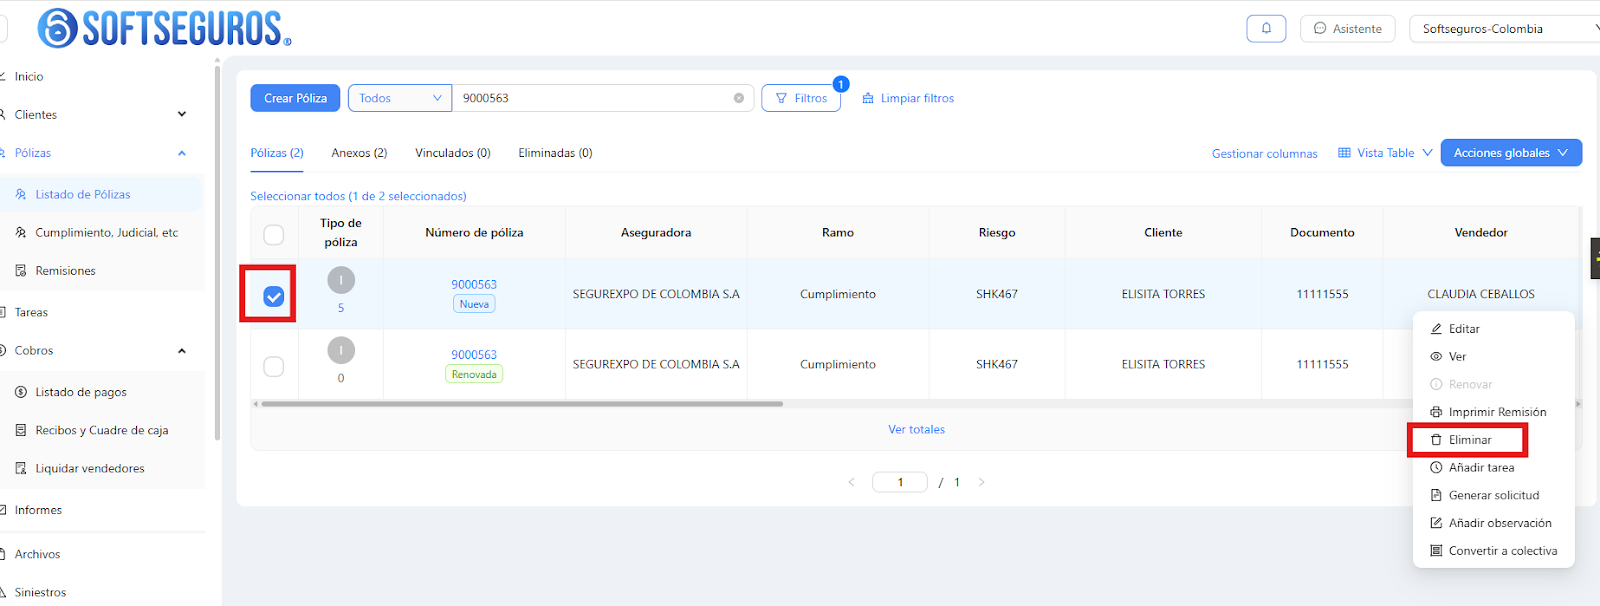Open the Acciones globales dropdown
Viewport: 1600px width, 606px height.
[1511, 153]
